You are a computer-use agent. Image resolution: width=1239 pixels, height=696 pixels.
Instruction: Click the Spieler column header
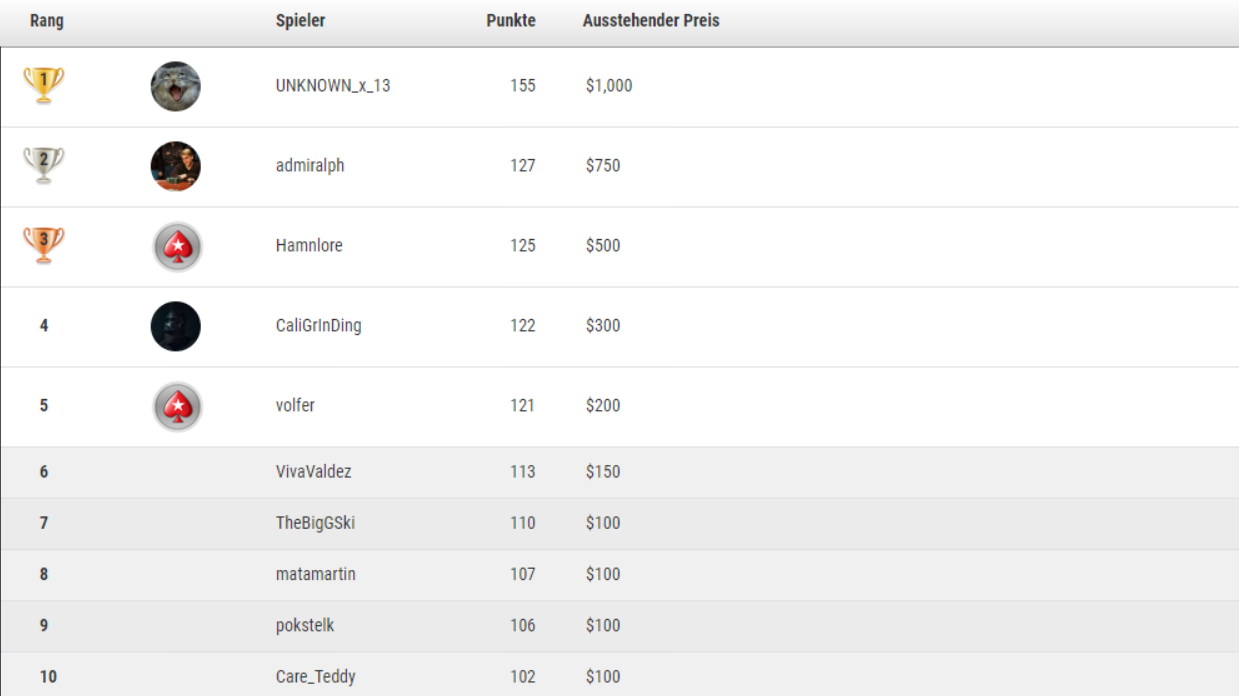[x=300, y=21]
